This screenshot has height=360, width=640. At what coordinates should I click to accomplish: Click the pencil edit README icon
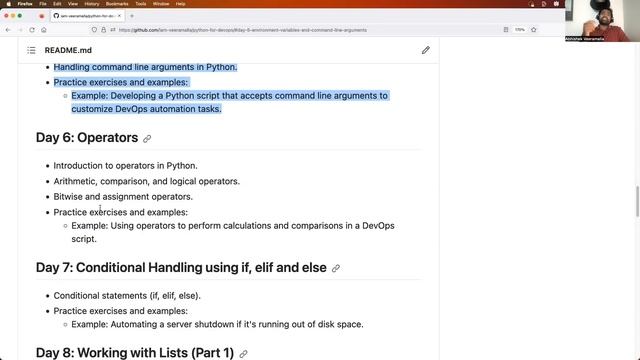pyautogui.click(x=426, y=50)
